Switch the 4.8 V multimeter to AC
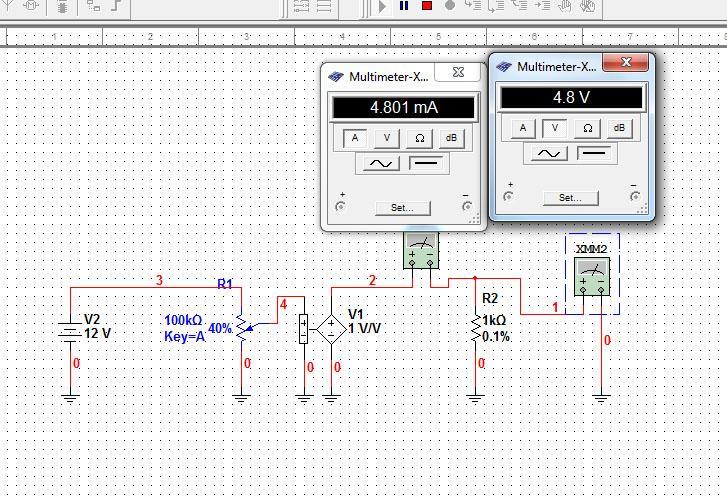The image size is (727, 497). click(x=549, y=153)
